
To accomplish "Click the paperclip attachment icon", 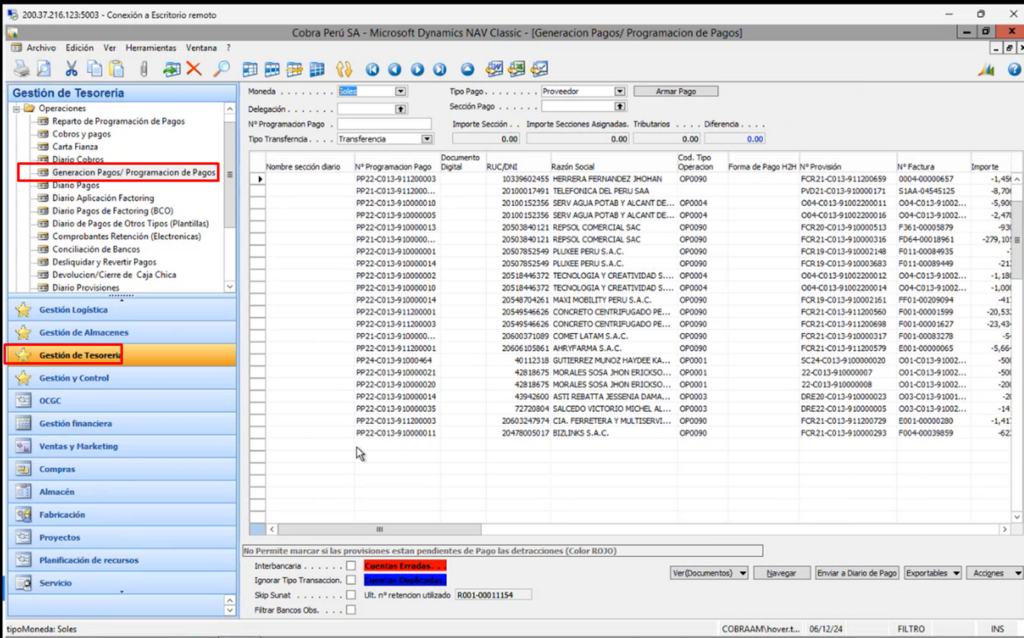I will 144,69.
